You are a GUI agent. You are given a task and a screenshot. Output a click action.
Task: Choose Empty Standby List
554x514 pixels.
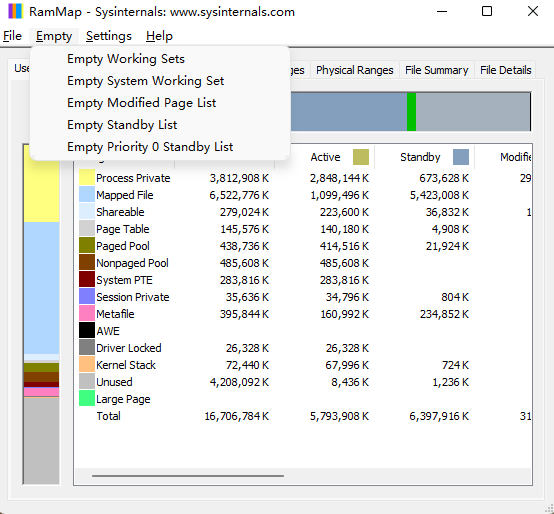(x=160, y=125)
